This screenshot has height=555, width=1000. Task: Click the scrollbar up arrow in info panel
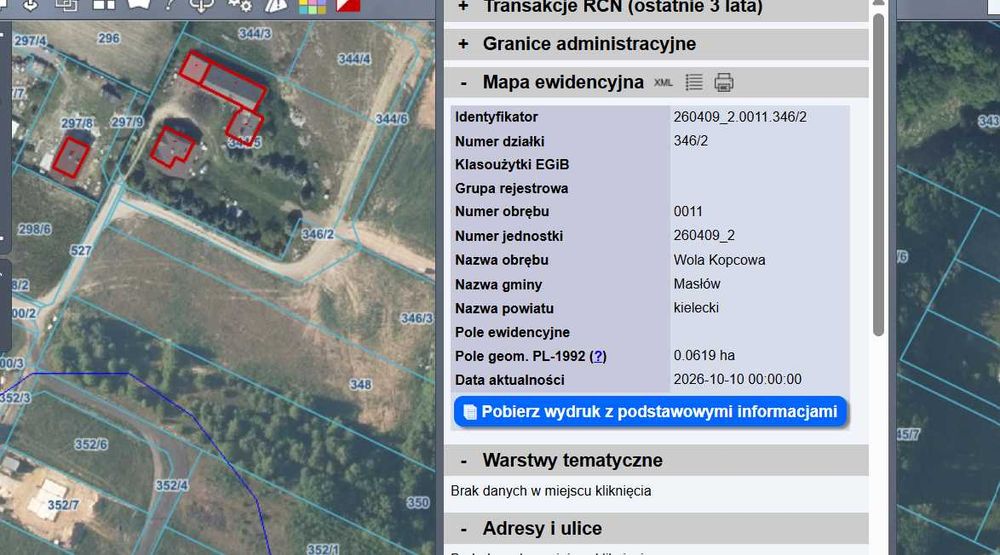878,3
